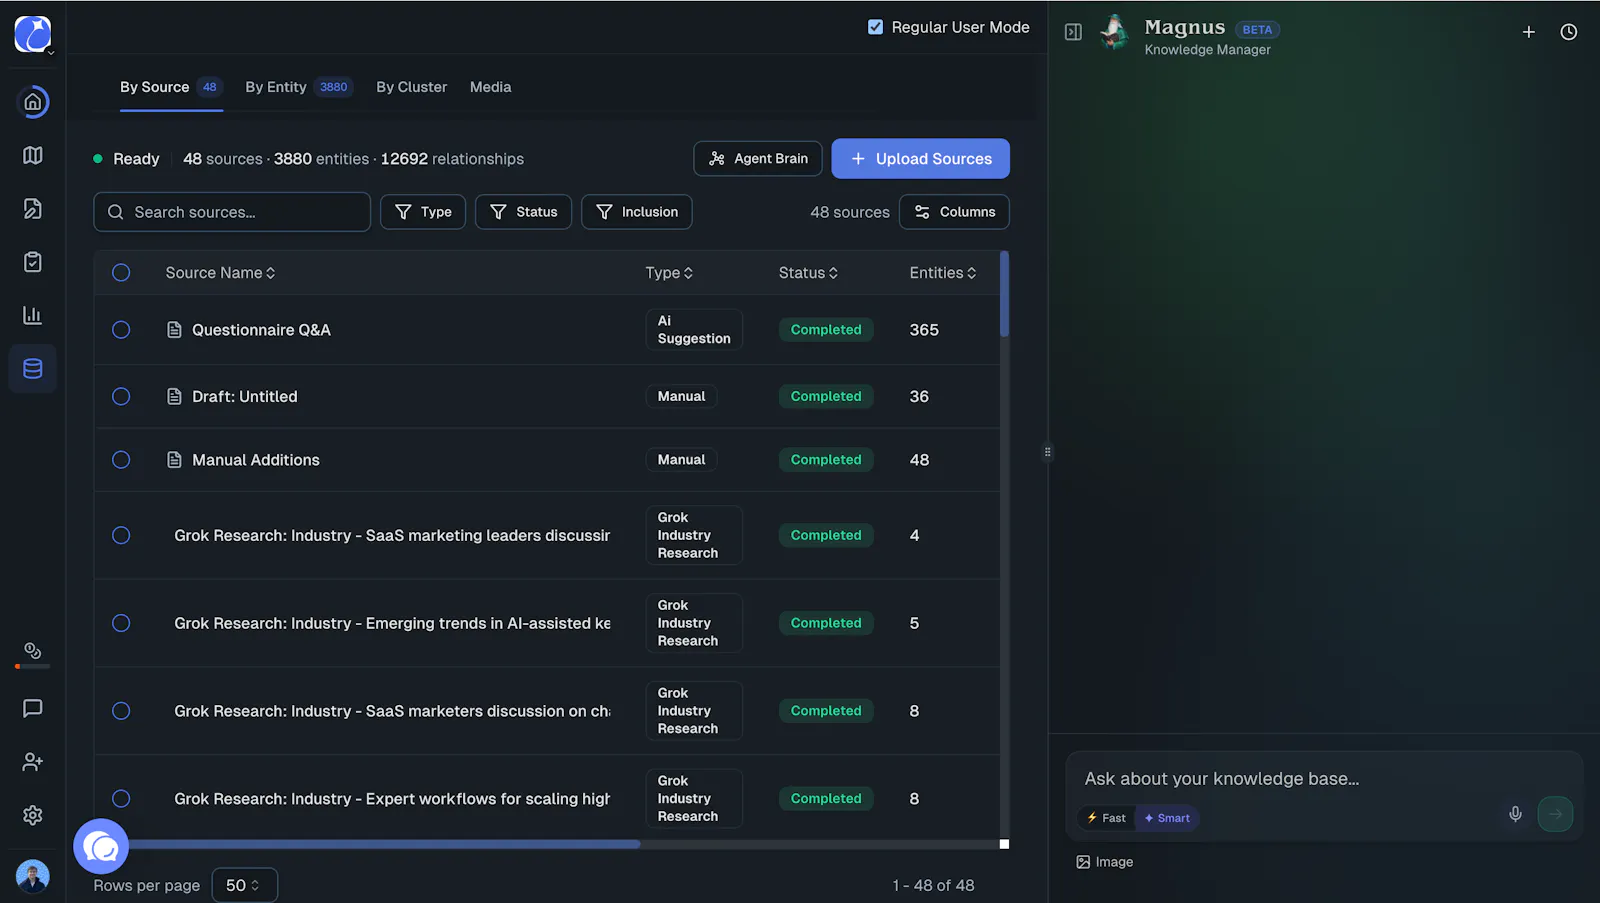Sort by Source Name column

220,273
